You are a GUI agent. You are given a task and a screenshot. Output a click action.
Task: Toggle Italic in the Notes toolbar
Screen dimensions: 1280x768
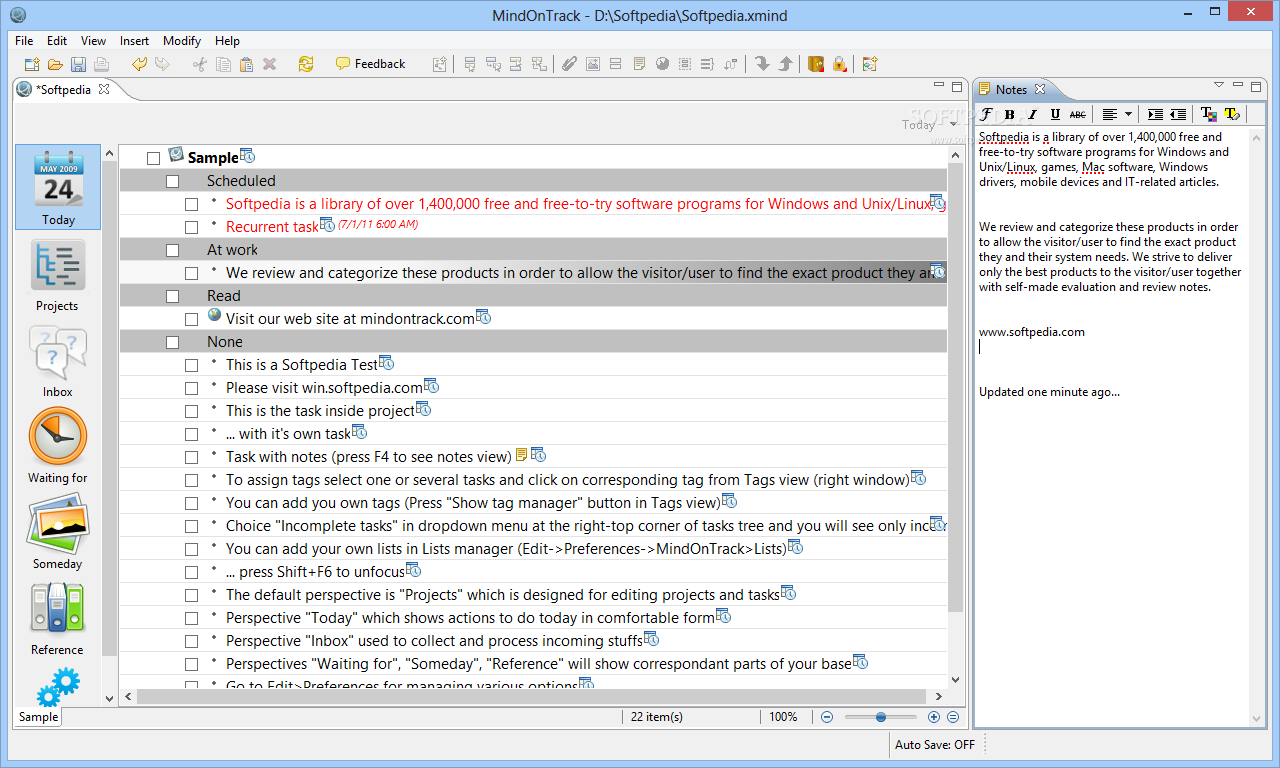tap(1032, 114)
